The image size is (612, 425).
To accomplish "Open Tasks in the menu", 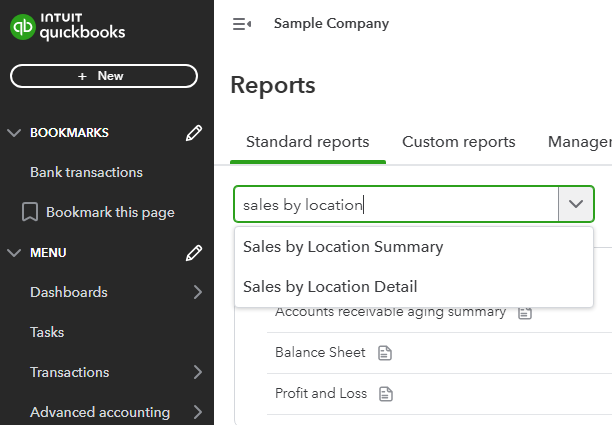I will point(47,332).
